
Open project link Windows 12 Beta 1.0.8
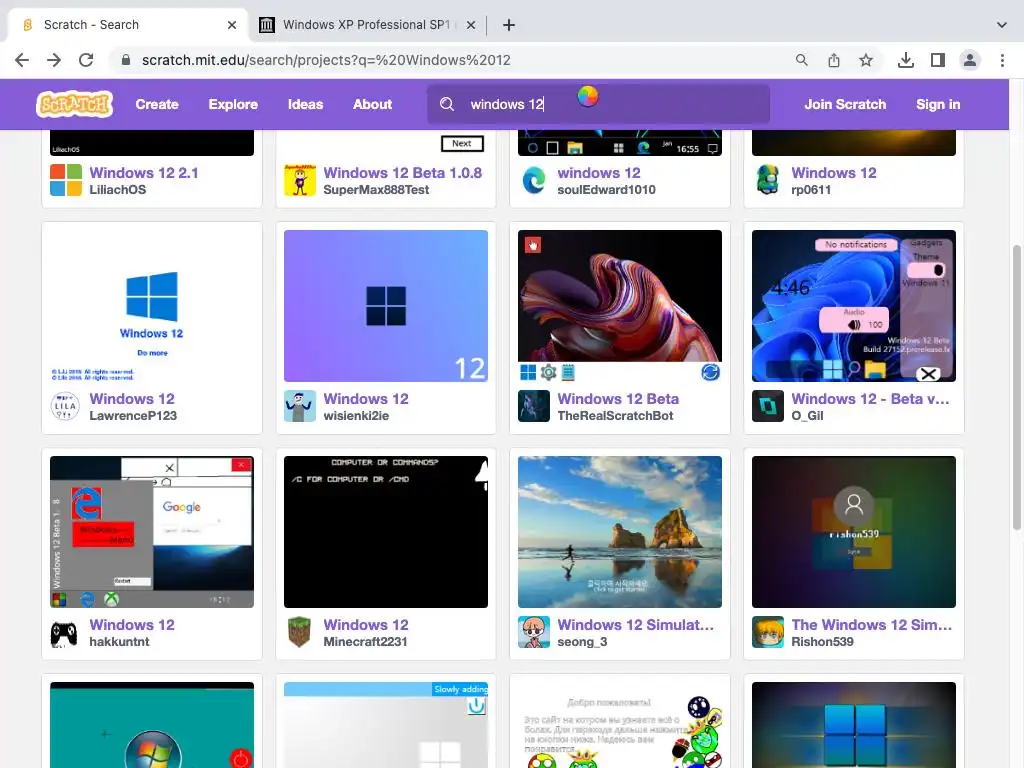[402, 172]
